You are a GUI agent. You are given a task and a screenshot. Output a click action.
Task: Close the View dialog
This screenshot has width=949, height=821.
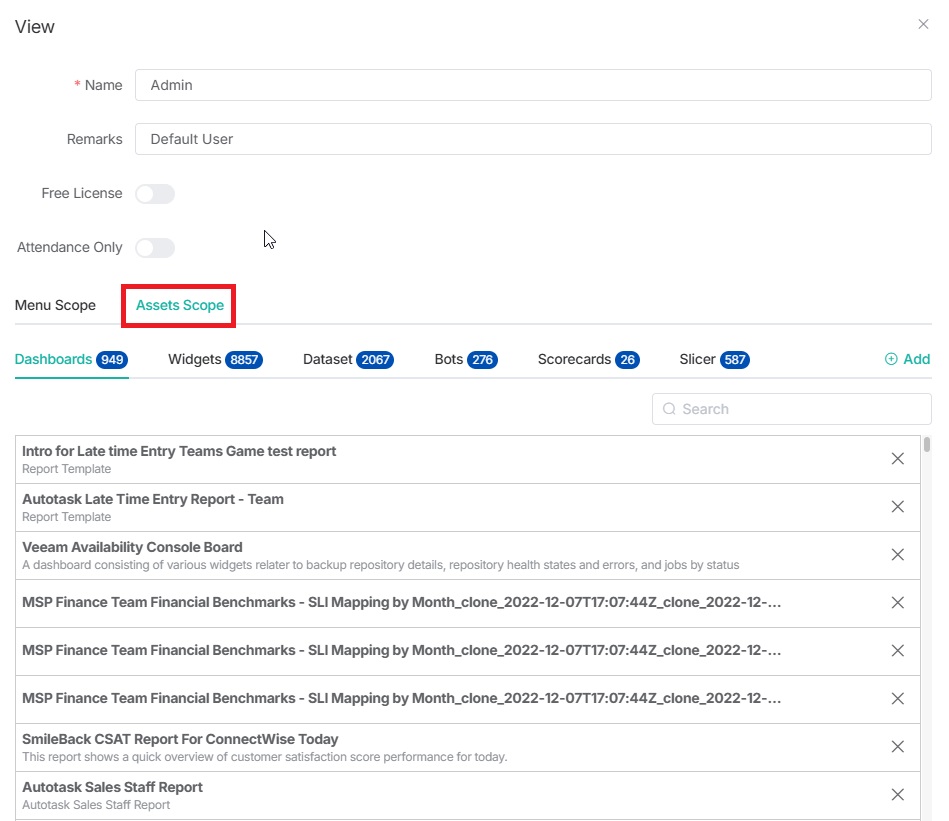point(923,24)
